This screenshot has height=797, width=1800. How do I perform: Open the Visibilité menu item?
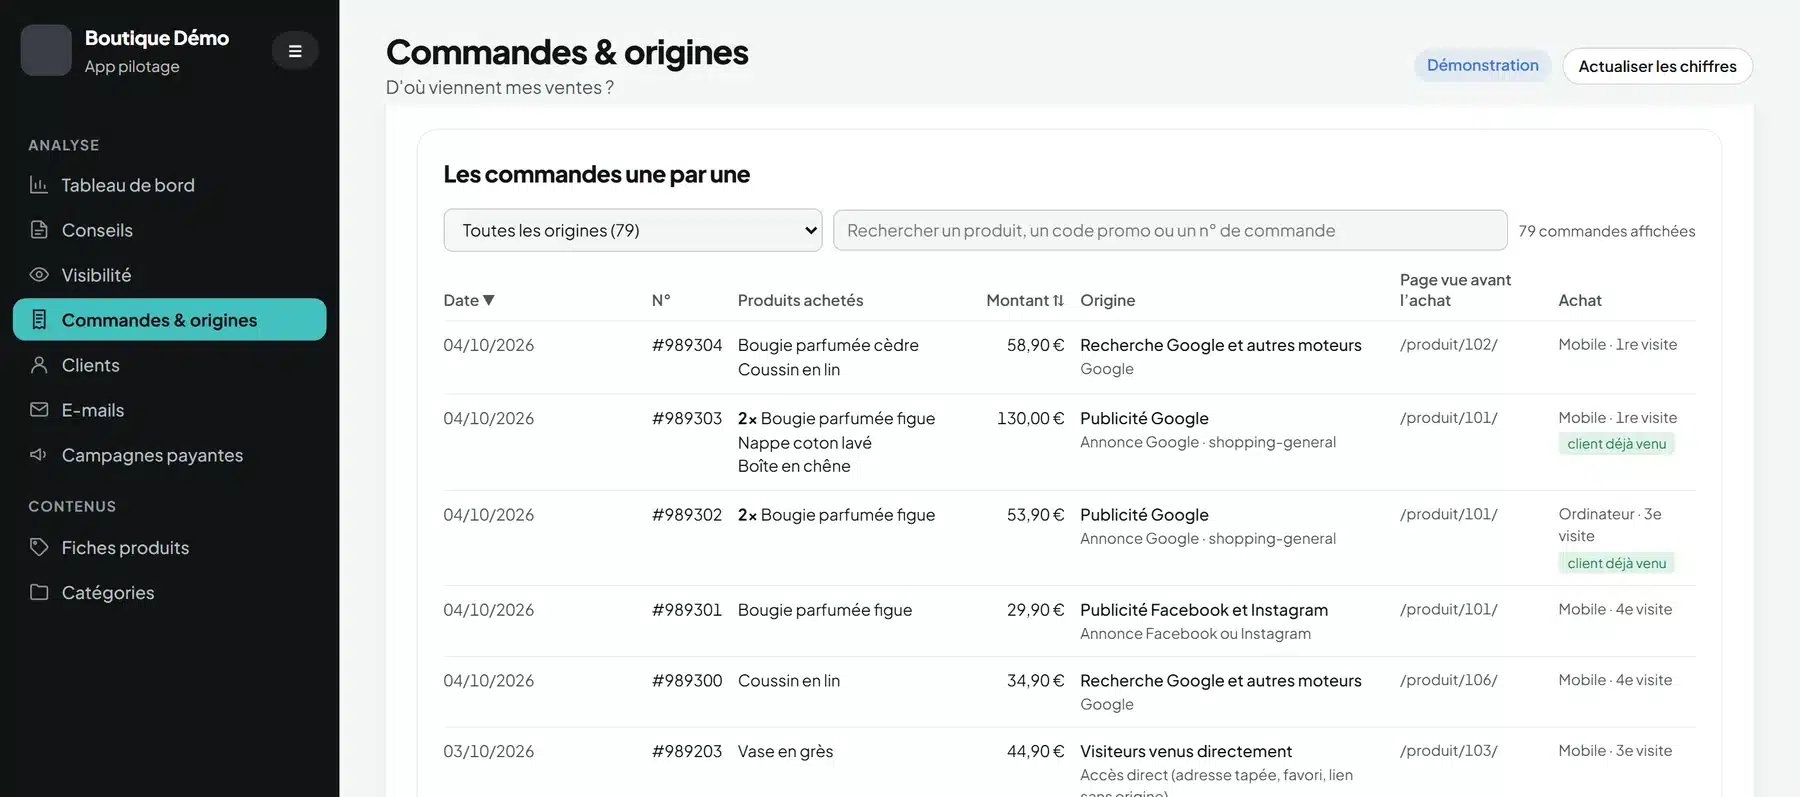[170, 275]
